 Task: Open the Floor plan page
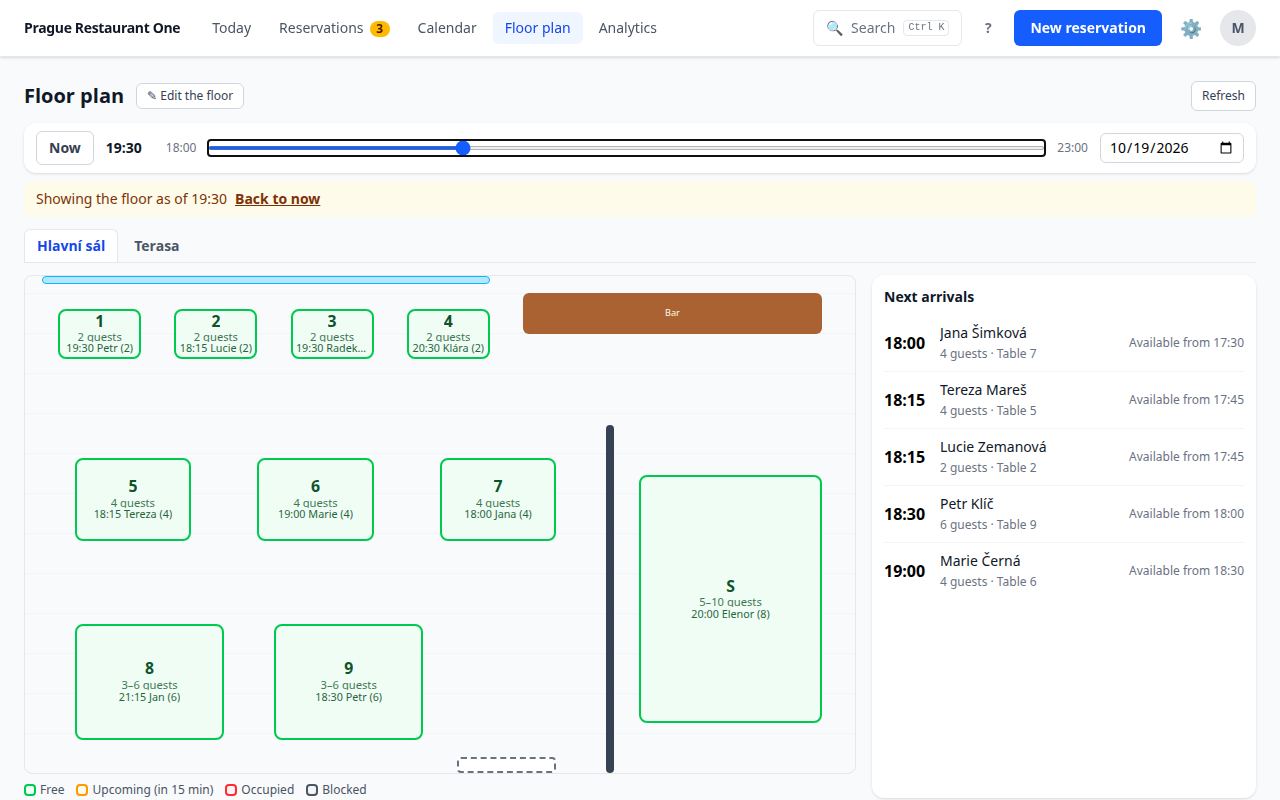tap(538, 28)
